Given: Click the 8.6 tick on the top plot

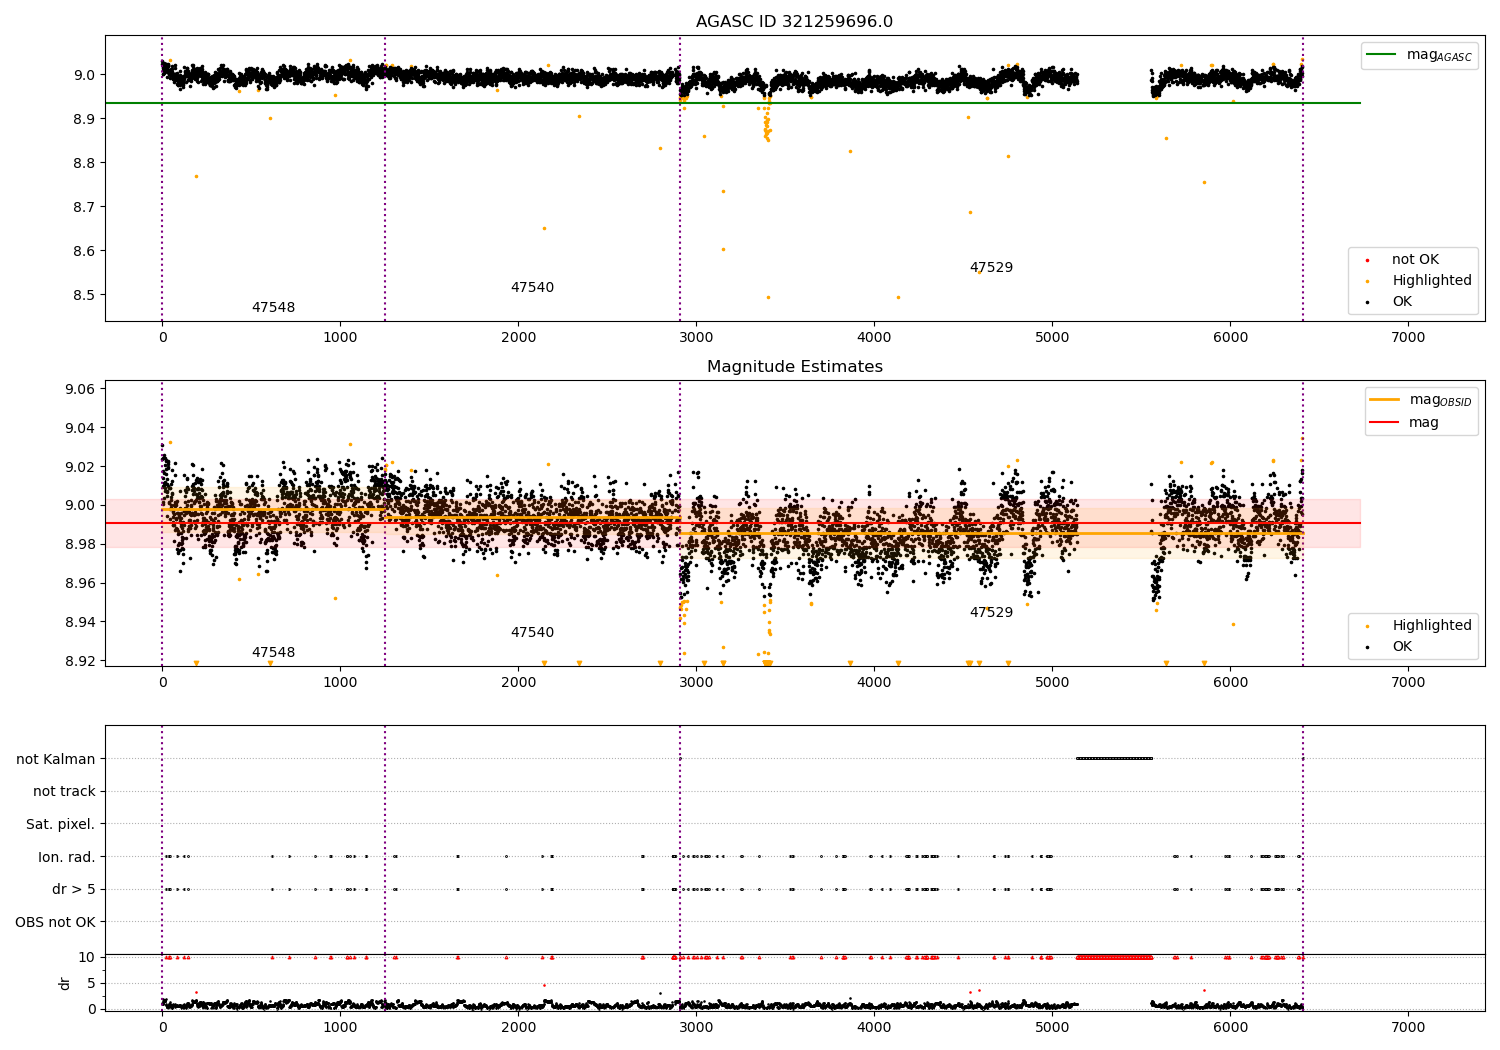Looking at the screenshot, I should (84, 251).
